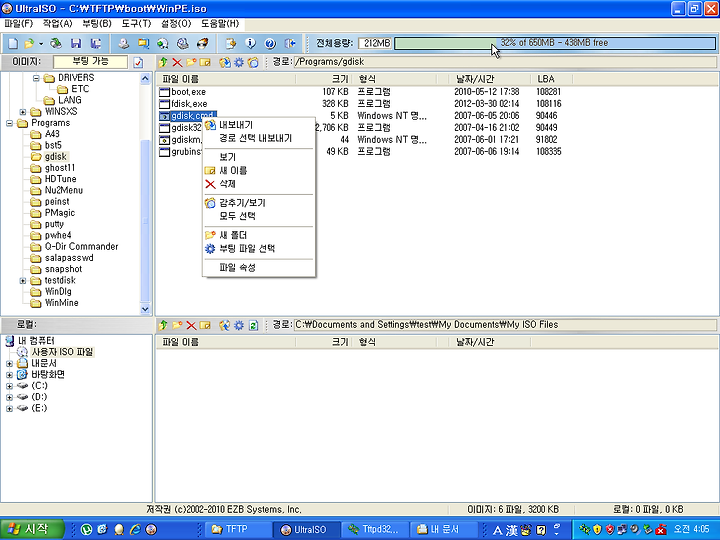Click the Save floppy disk icon

[x=76, y=44]
